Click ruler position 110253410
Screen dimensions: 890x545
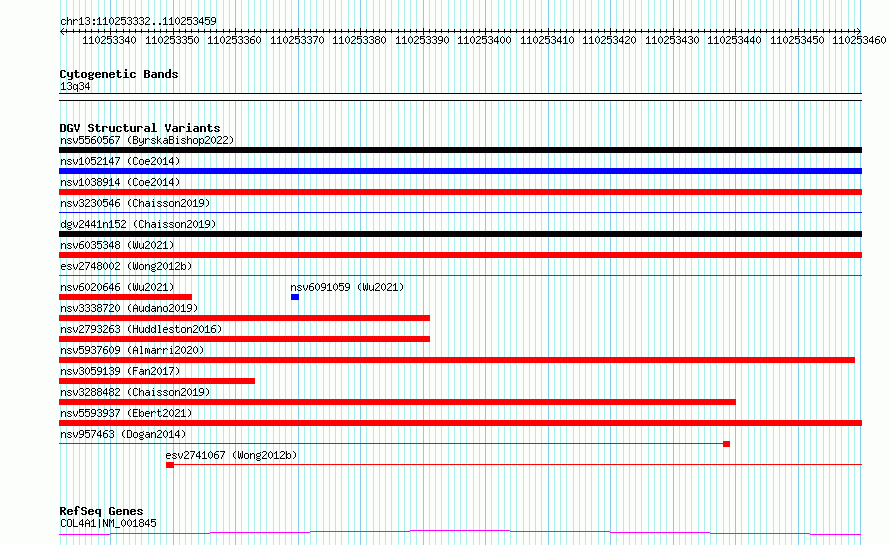547,40
